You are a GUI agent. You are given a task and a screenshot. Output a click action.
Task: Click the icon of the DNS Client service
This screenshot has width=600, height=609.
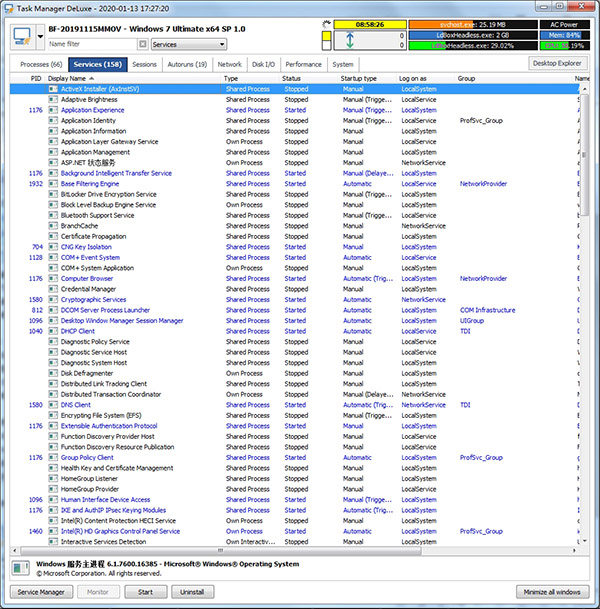tap(53, 405)
